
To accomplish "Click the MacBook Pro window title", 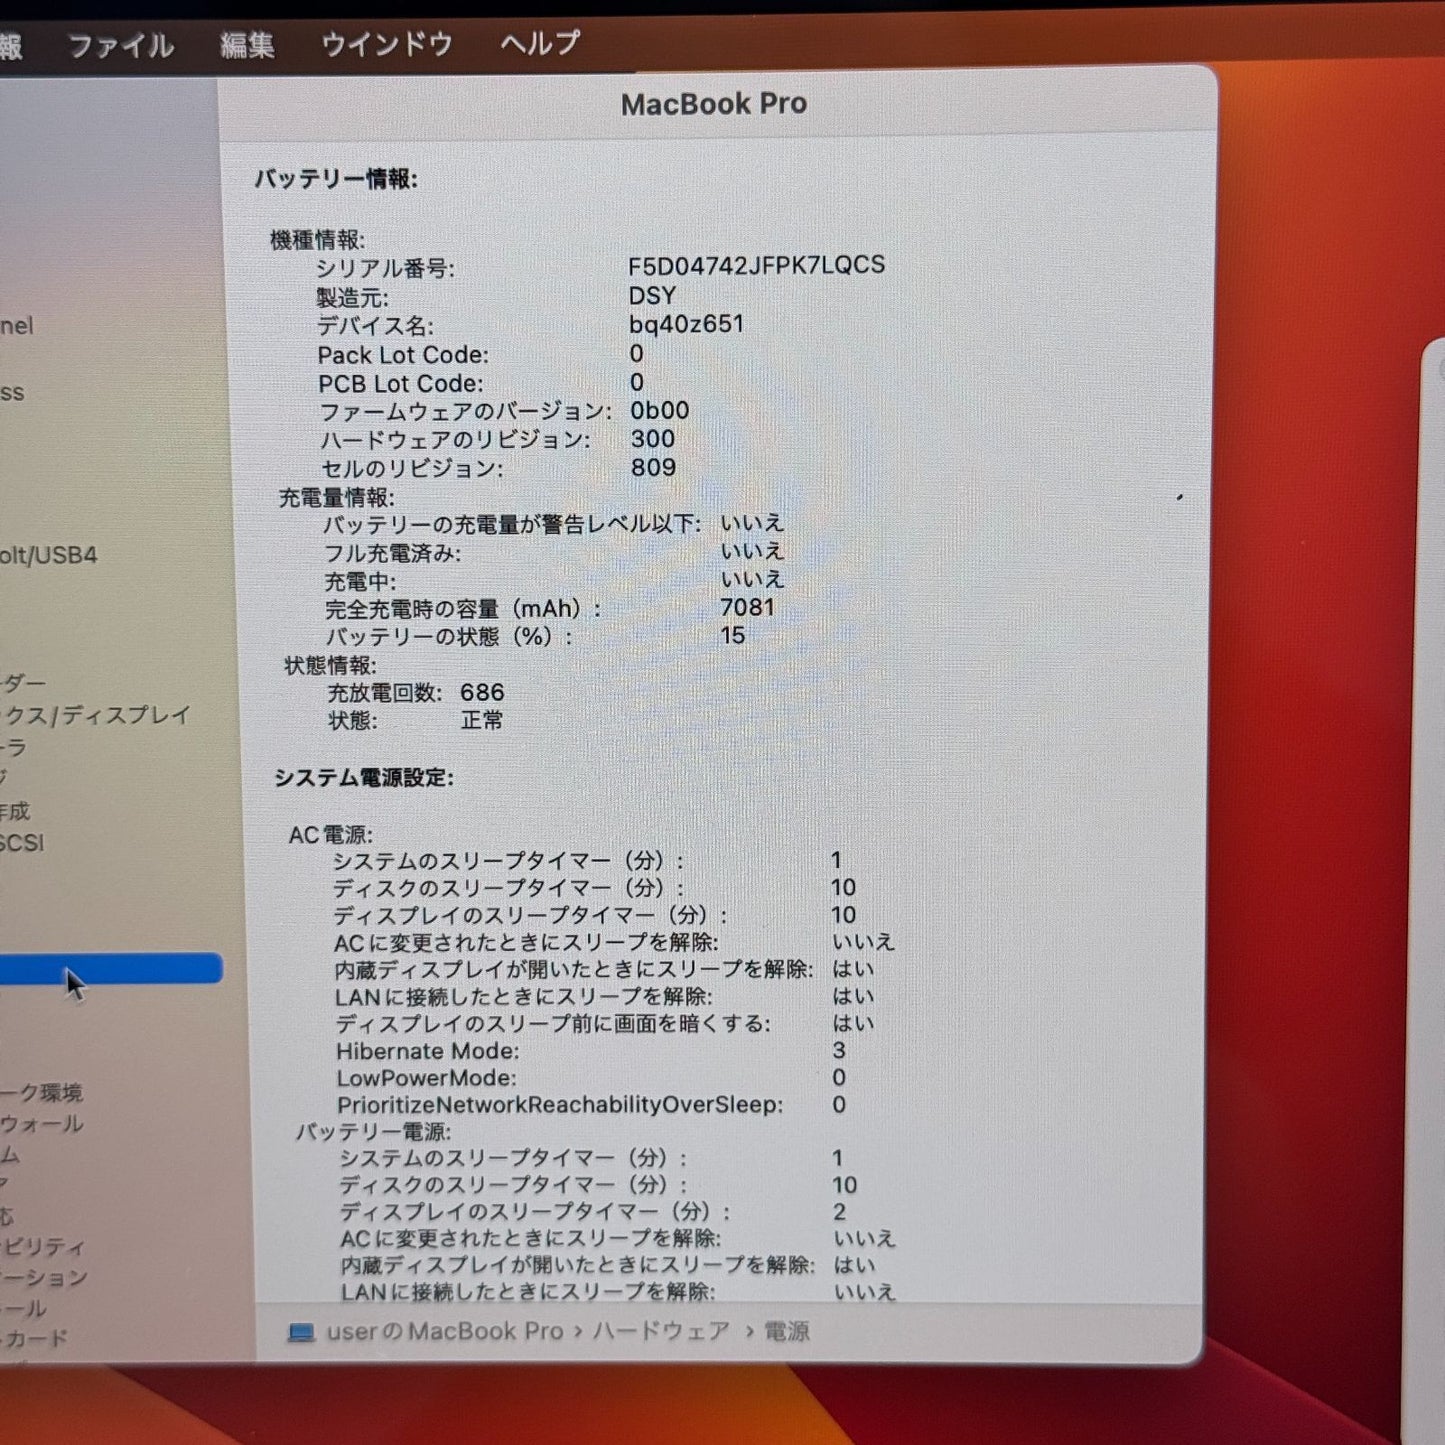I will (714, 104).
